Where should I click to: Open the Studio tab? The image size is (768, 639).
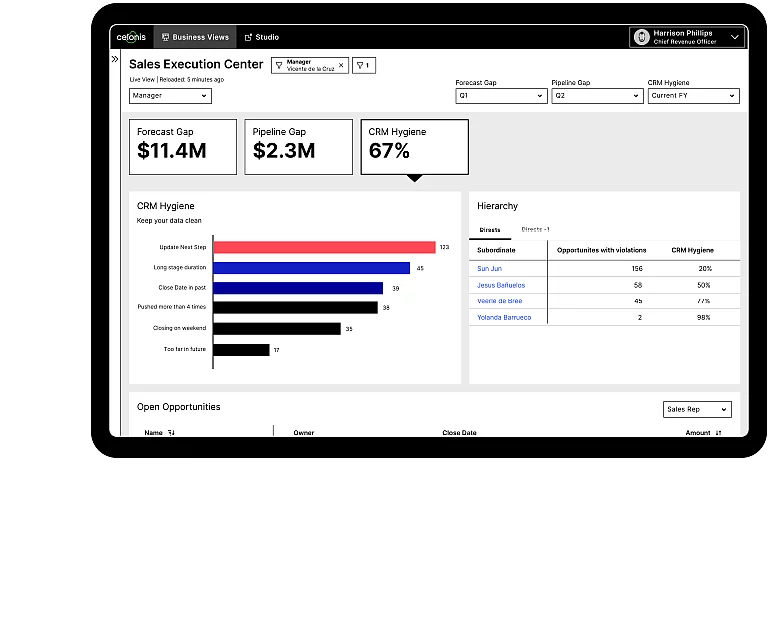tap(262, 37)
